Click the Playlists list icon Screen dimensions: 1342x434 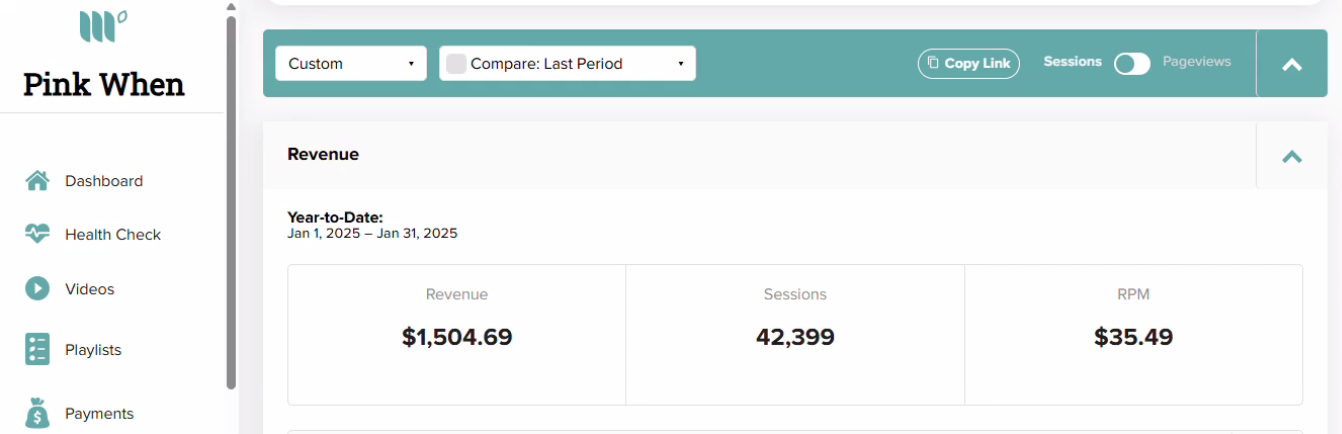tap(37, 349)
